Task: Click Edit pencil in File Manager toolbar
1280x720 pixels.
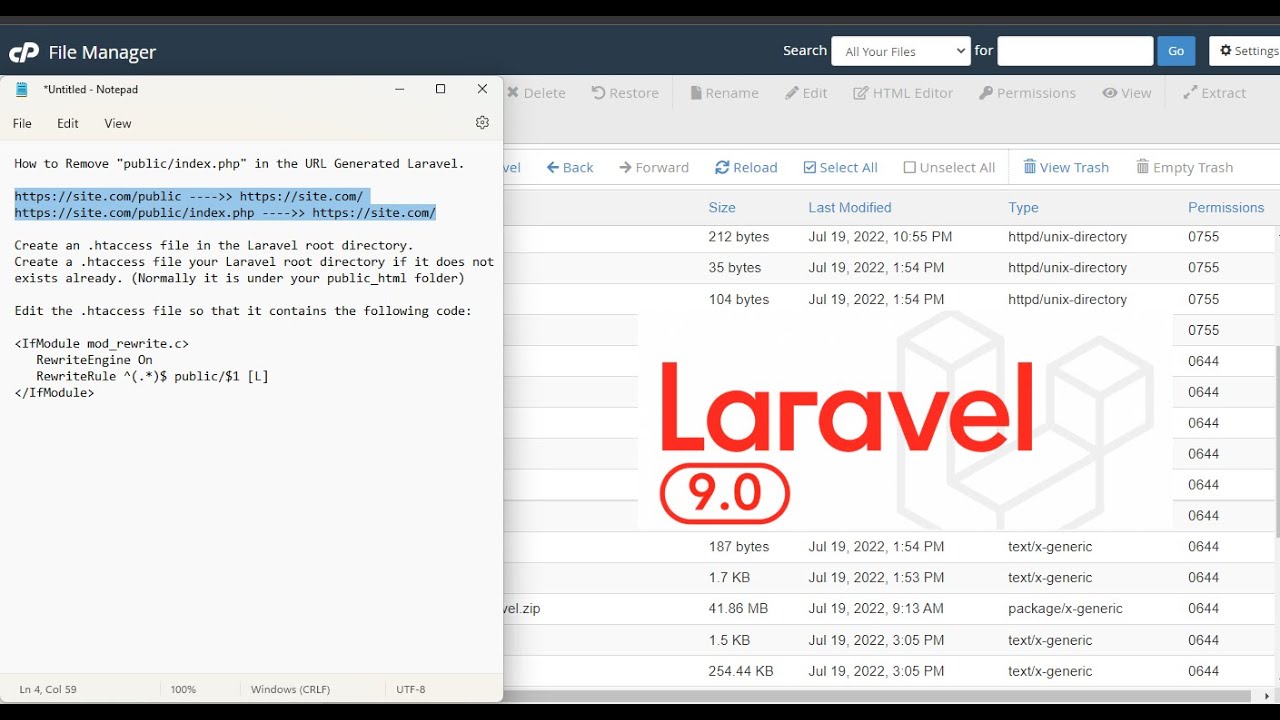Action: click(806, 93)
